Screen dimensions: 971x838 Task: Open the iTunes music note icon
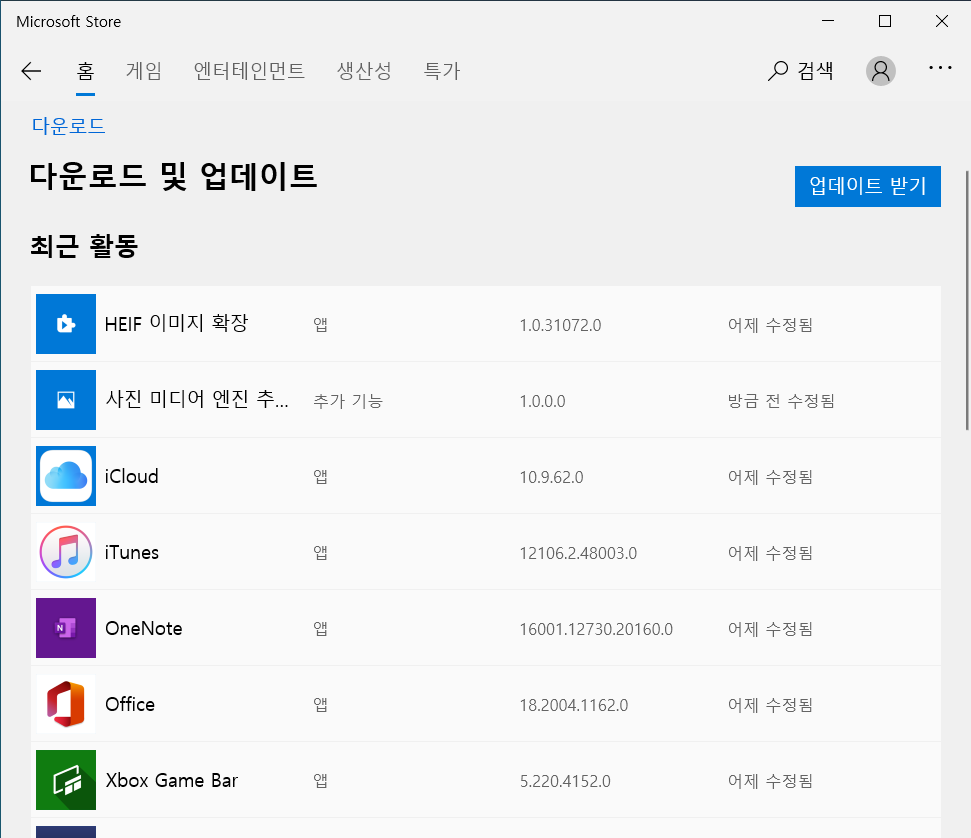click(66, 552)
